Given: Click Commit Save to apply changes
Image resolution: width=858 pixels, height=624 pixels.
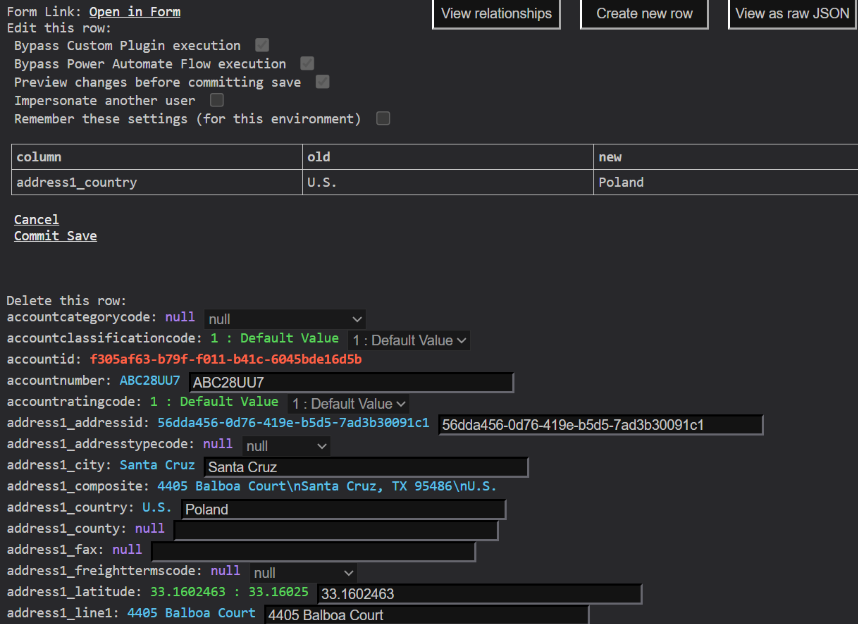Looking at the screenshot, I should pyautogui.click(x=55, y=236).
